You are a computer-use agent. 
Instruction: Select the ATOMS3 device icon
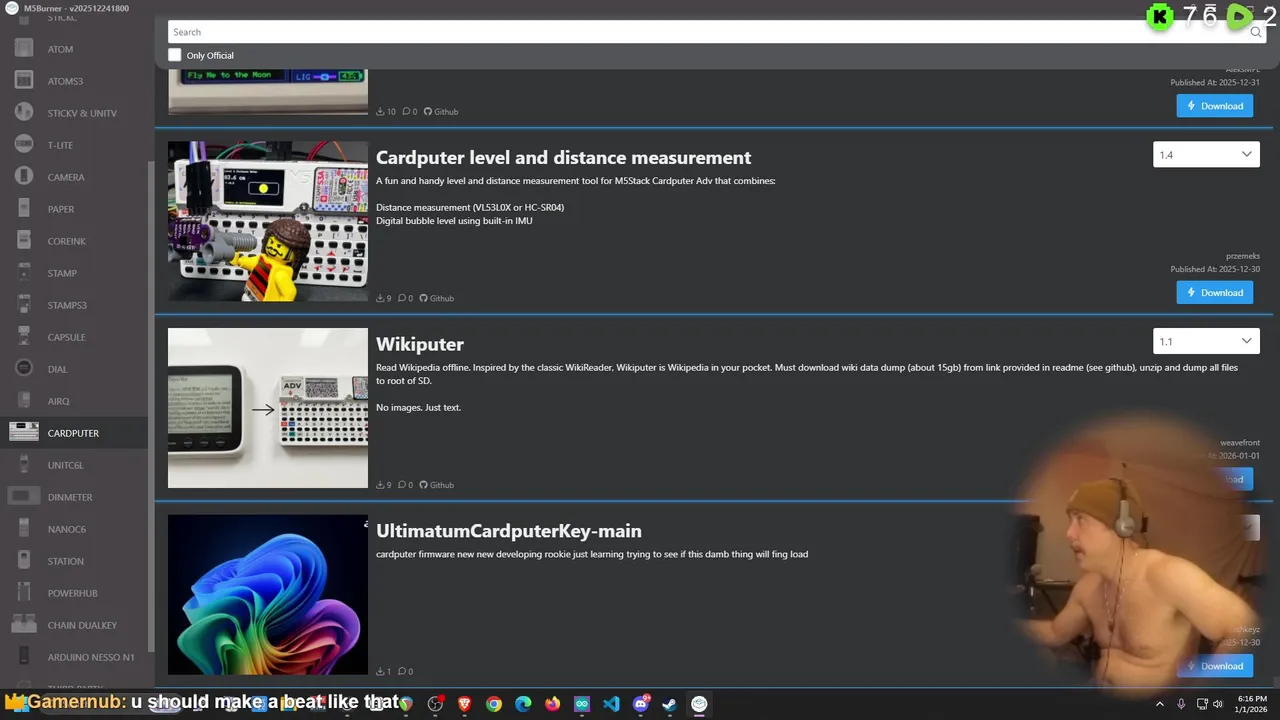(x=24, y=81)
